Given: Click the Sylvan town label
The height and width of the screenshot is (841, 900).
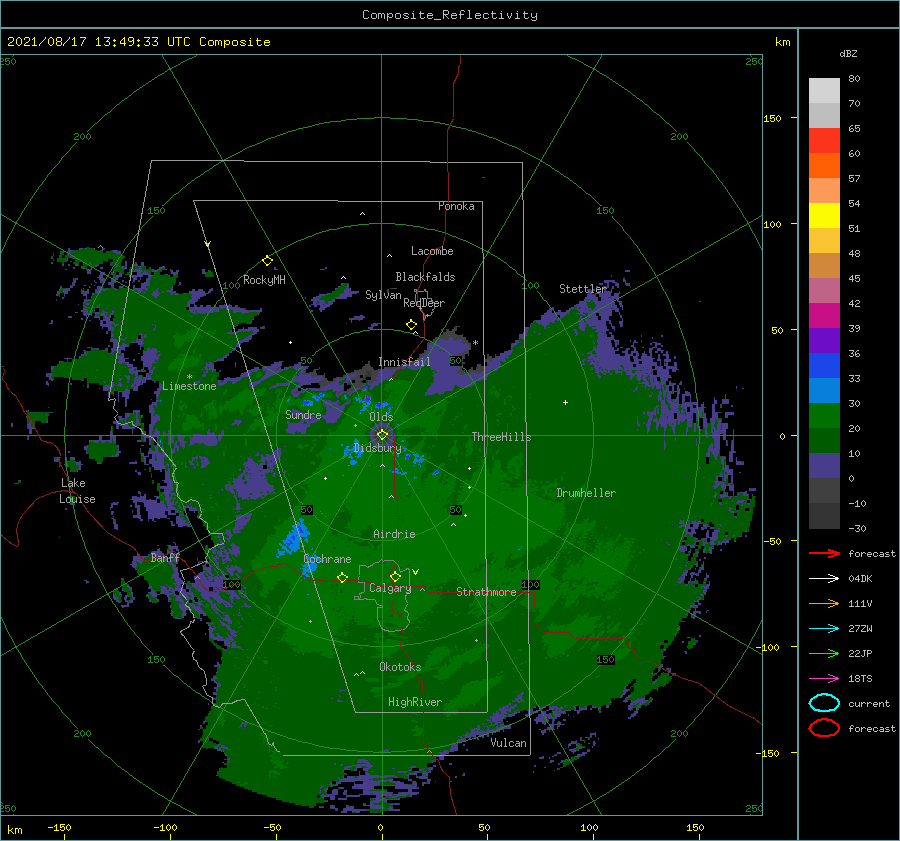Looking at the screenshot, I should (x=383, y=295).
